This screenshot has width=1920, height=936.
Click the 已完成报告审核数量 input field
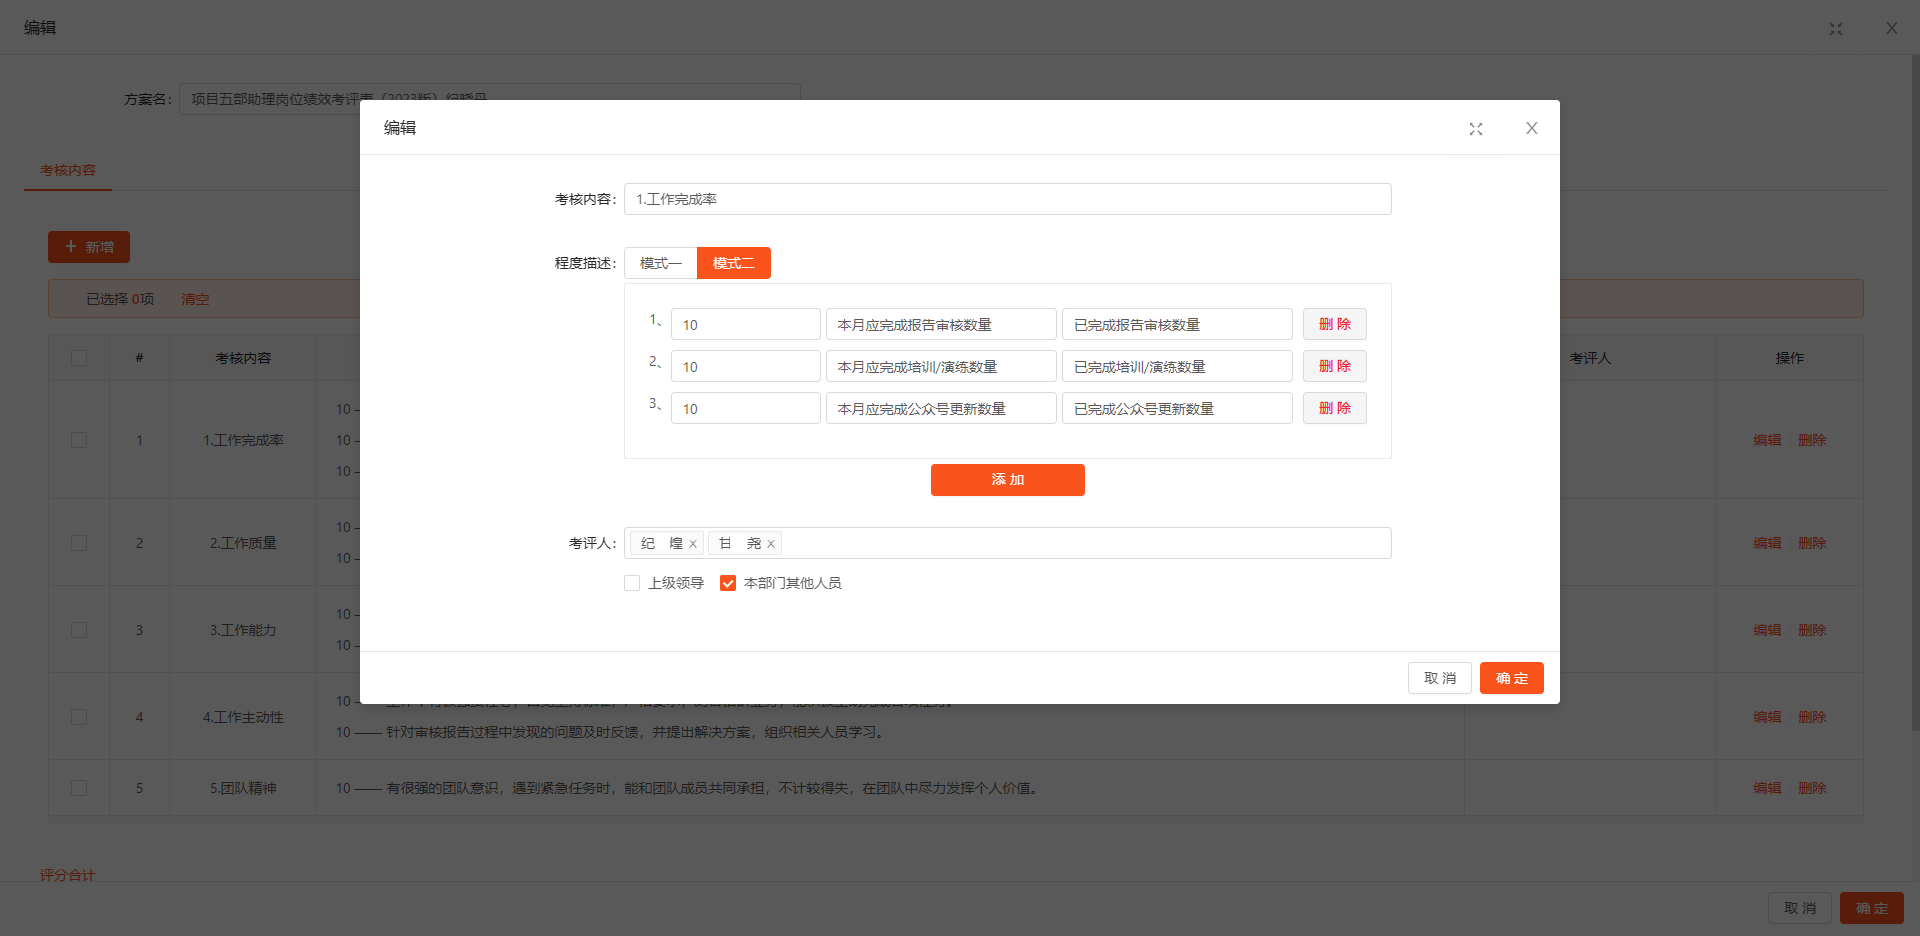click(x=1176, y=325)
